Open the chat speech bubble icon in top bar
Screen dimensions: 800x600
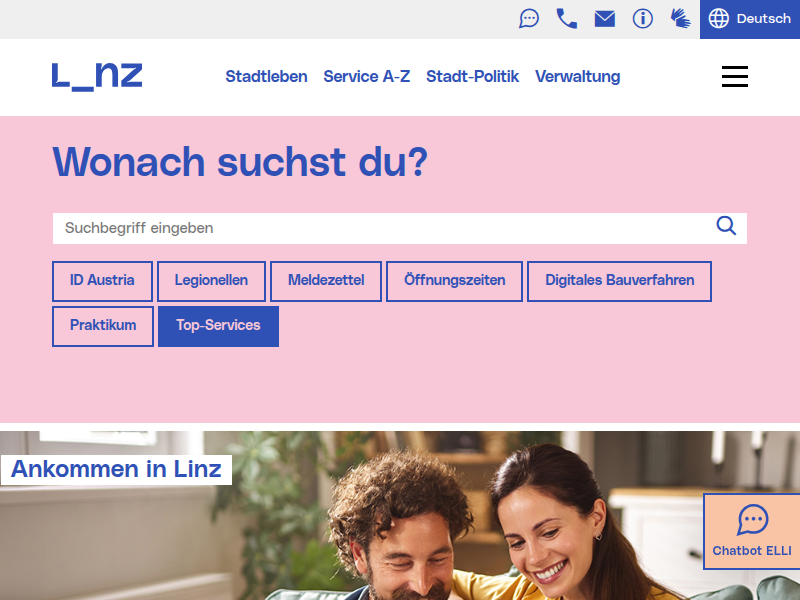click(529, 19)
